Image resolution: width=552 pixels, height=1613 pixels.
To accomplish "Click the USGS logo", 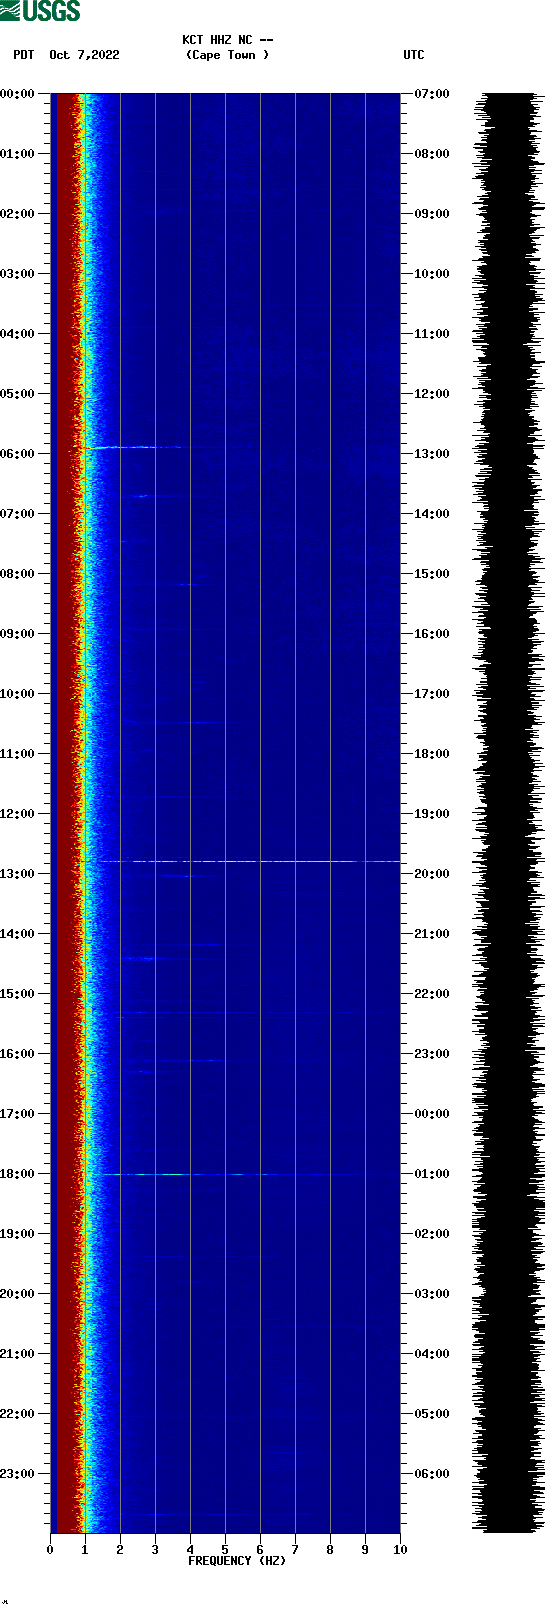I will coord(41,11).
